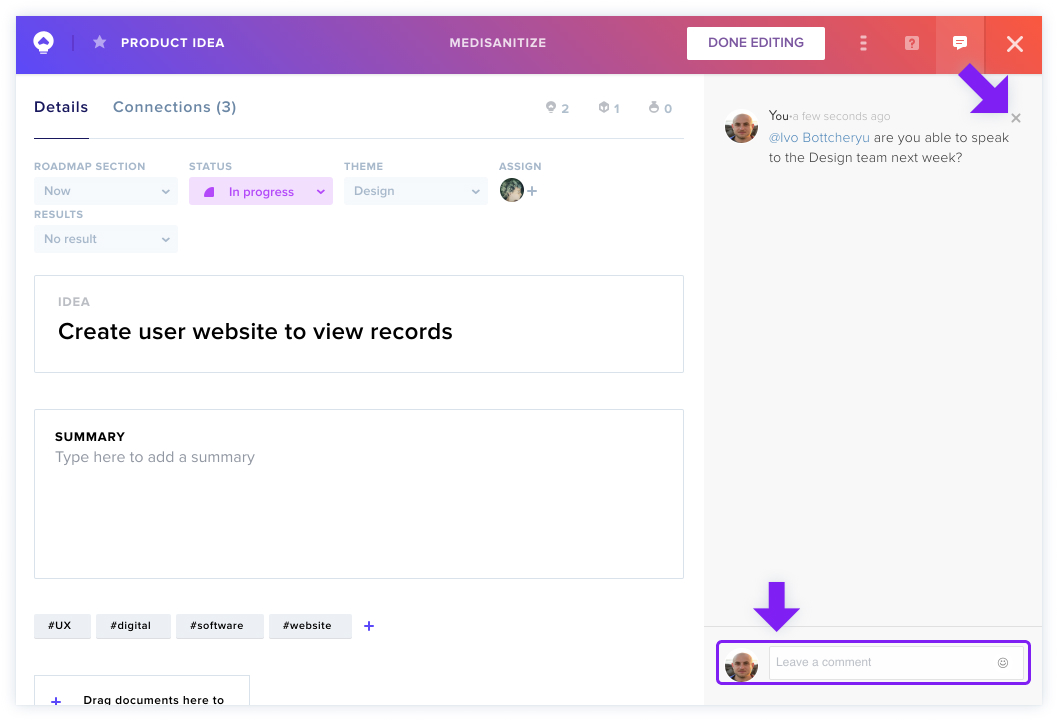The width and height of the screenshot is (1058, 721).
Task: Click the Done Editing button
Action: pyautogui.click(x=756, y=43)
